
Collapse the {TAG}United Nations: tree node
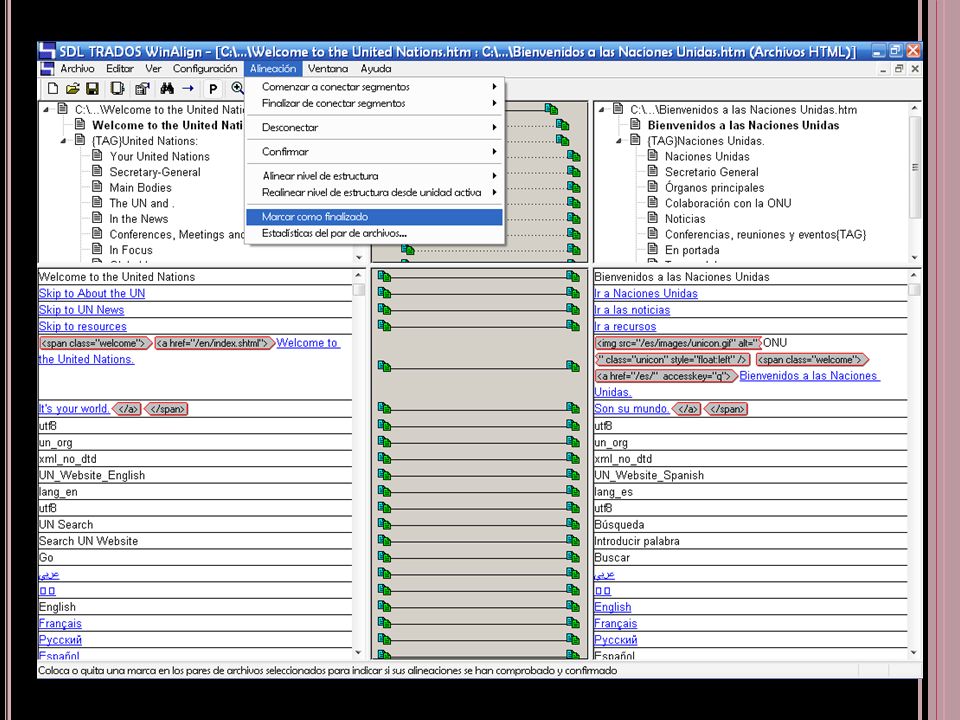click(x=63, y=141)
